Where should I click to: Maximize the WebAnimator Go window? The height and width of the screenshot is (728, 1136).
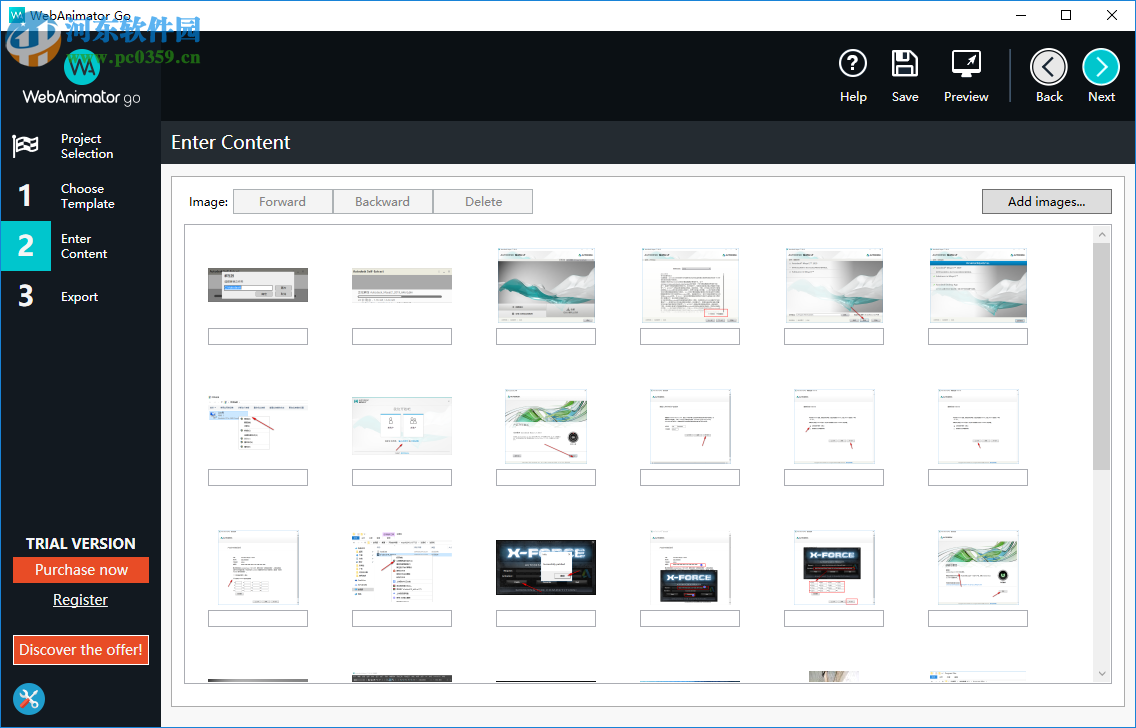pyautogui.click(x=1066, y=15)
